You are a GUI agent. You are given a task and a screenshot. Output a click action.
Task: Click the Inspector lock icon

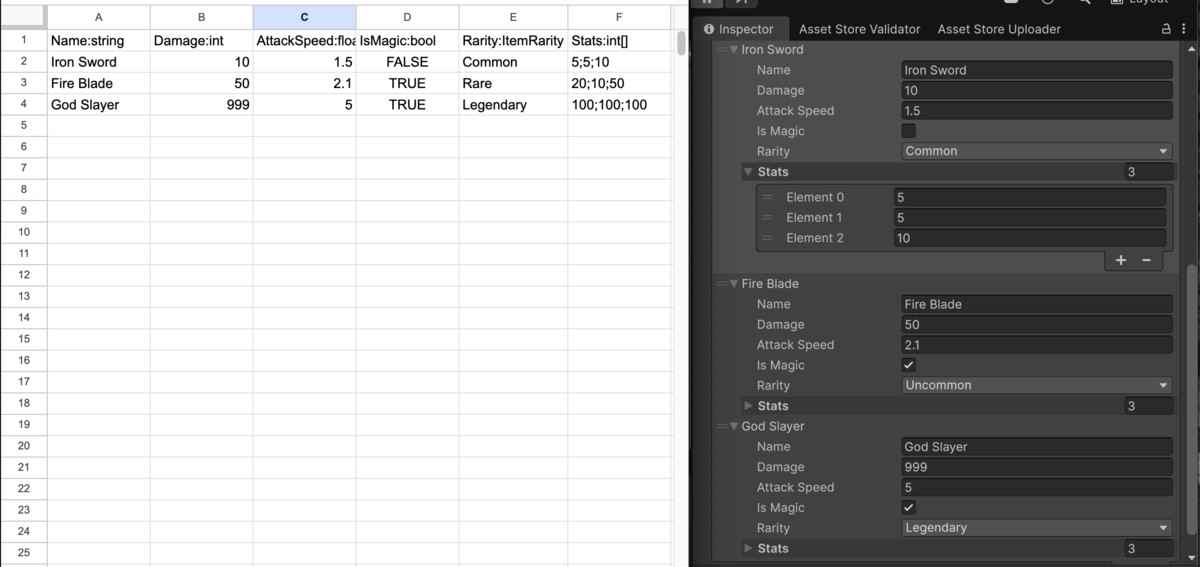(x=1166, y=29)
